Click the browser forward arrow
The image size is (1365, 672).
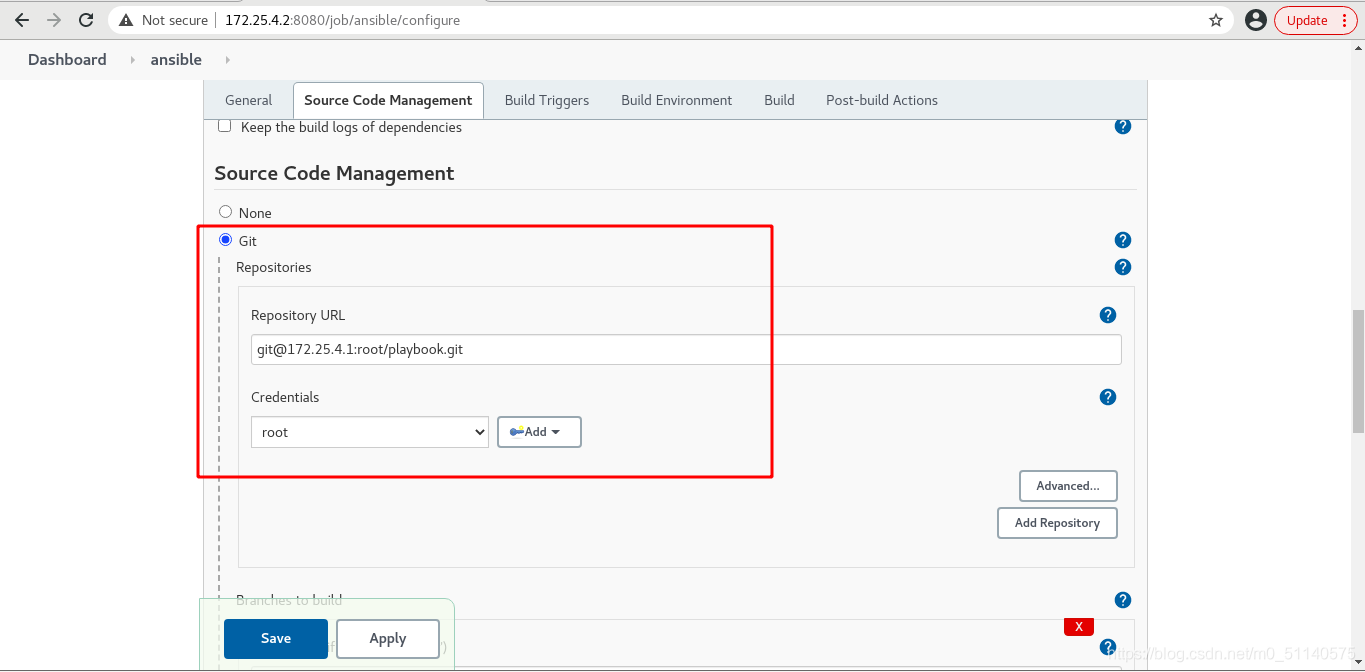click(54, 20)
